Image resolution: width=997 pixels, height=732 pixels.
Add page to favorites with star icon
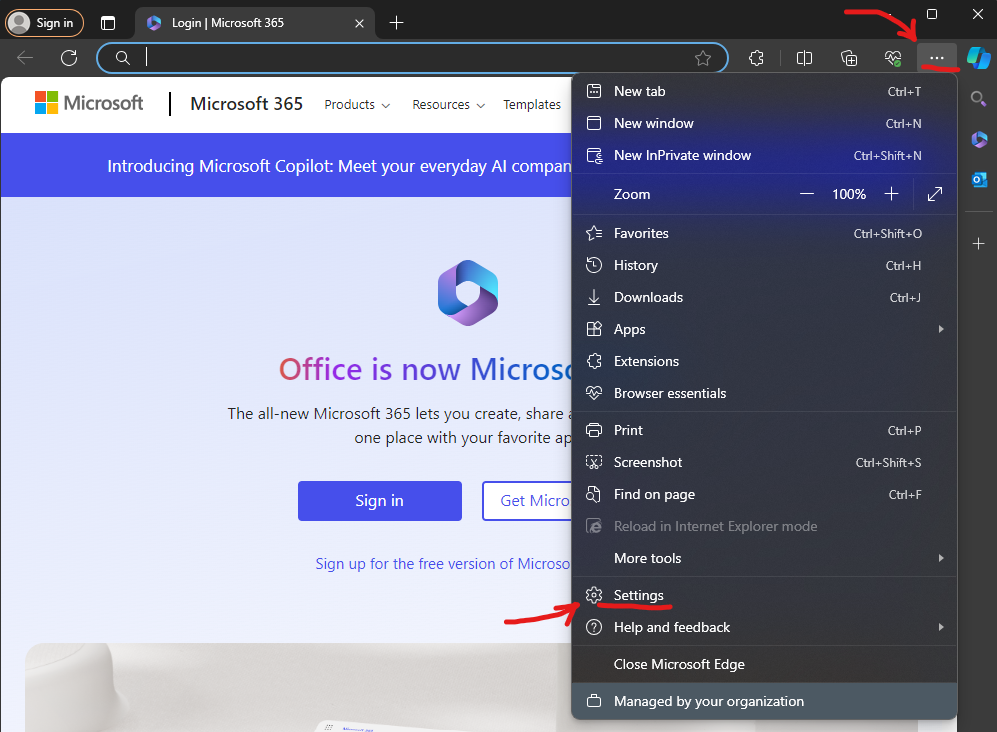[x=703, y=58]
